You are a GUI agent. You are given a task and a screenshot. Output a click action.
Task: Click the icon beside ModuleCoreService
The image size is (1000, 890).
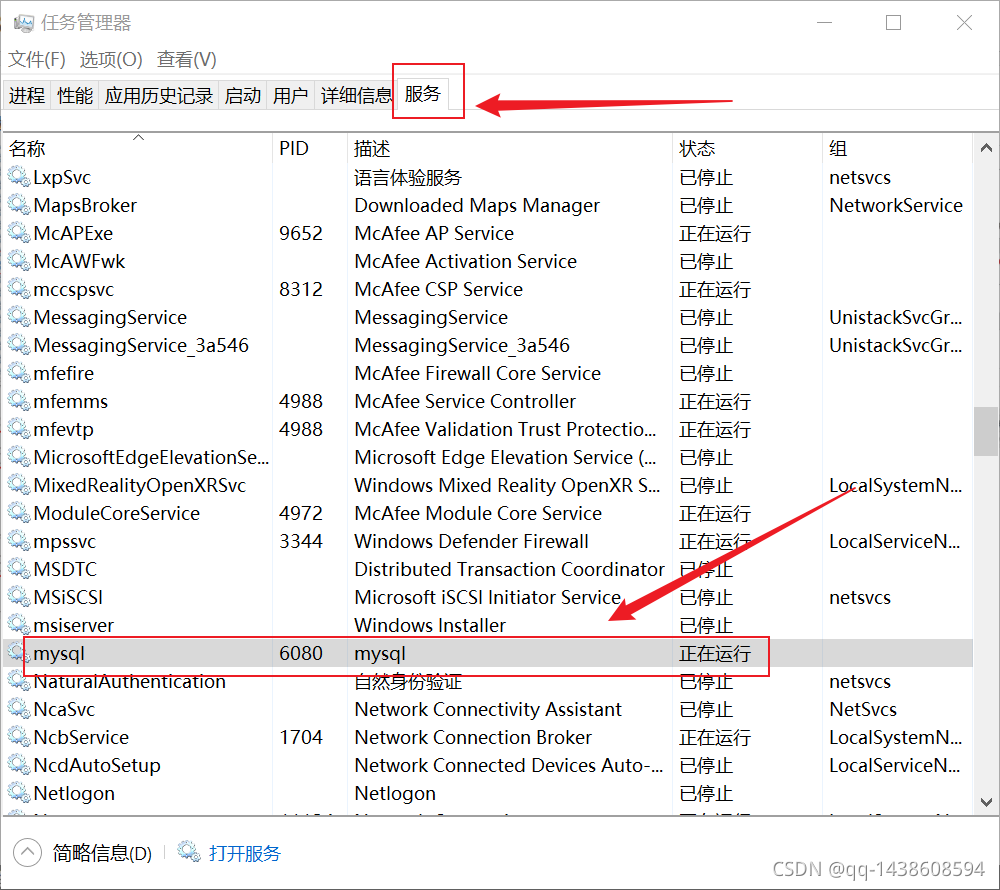(18, 513)
